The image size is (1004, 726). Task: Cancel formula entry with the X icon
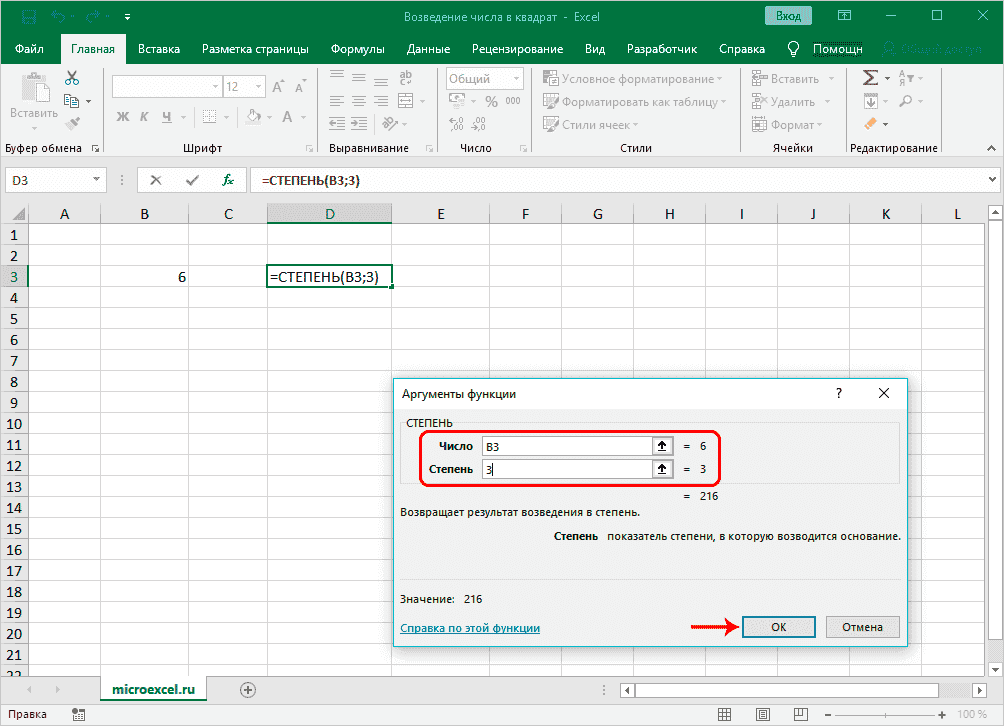coord(155,180)
